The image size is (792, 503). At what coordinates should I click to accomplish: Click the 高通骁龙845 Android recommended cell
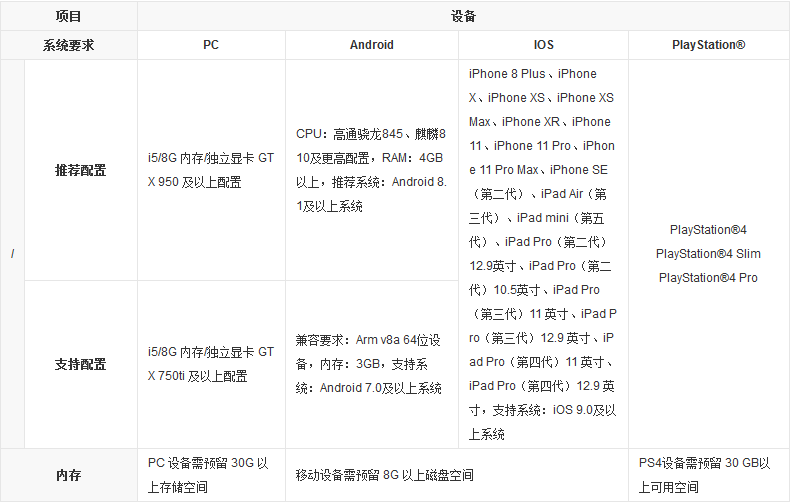tap(372, 170)
